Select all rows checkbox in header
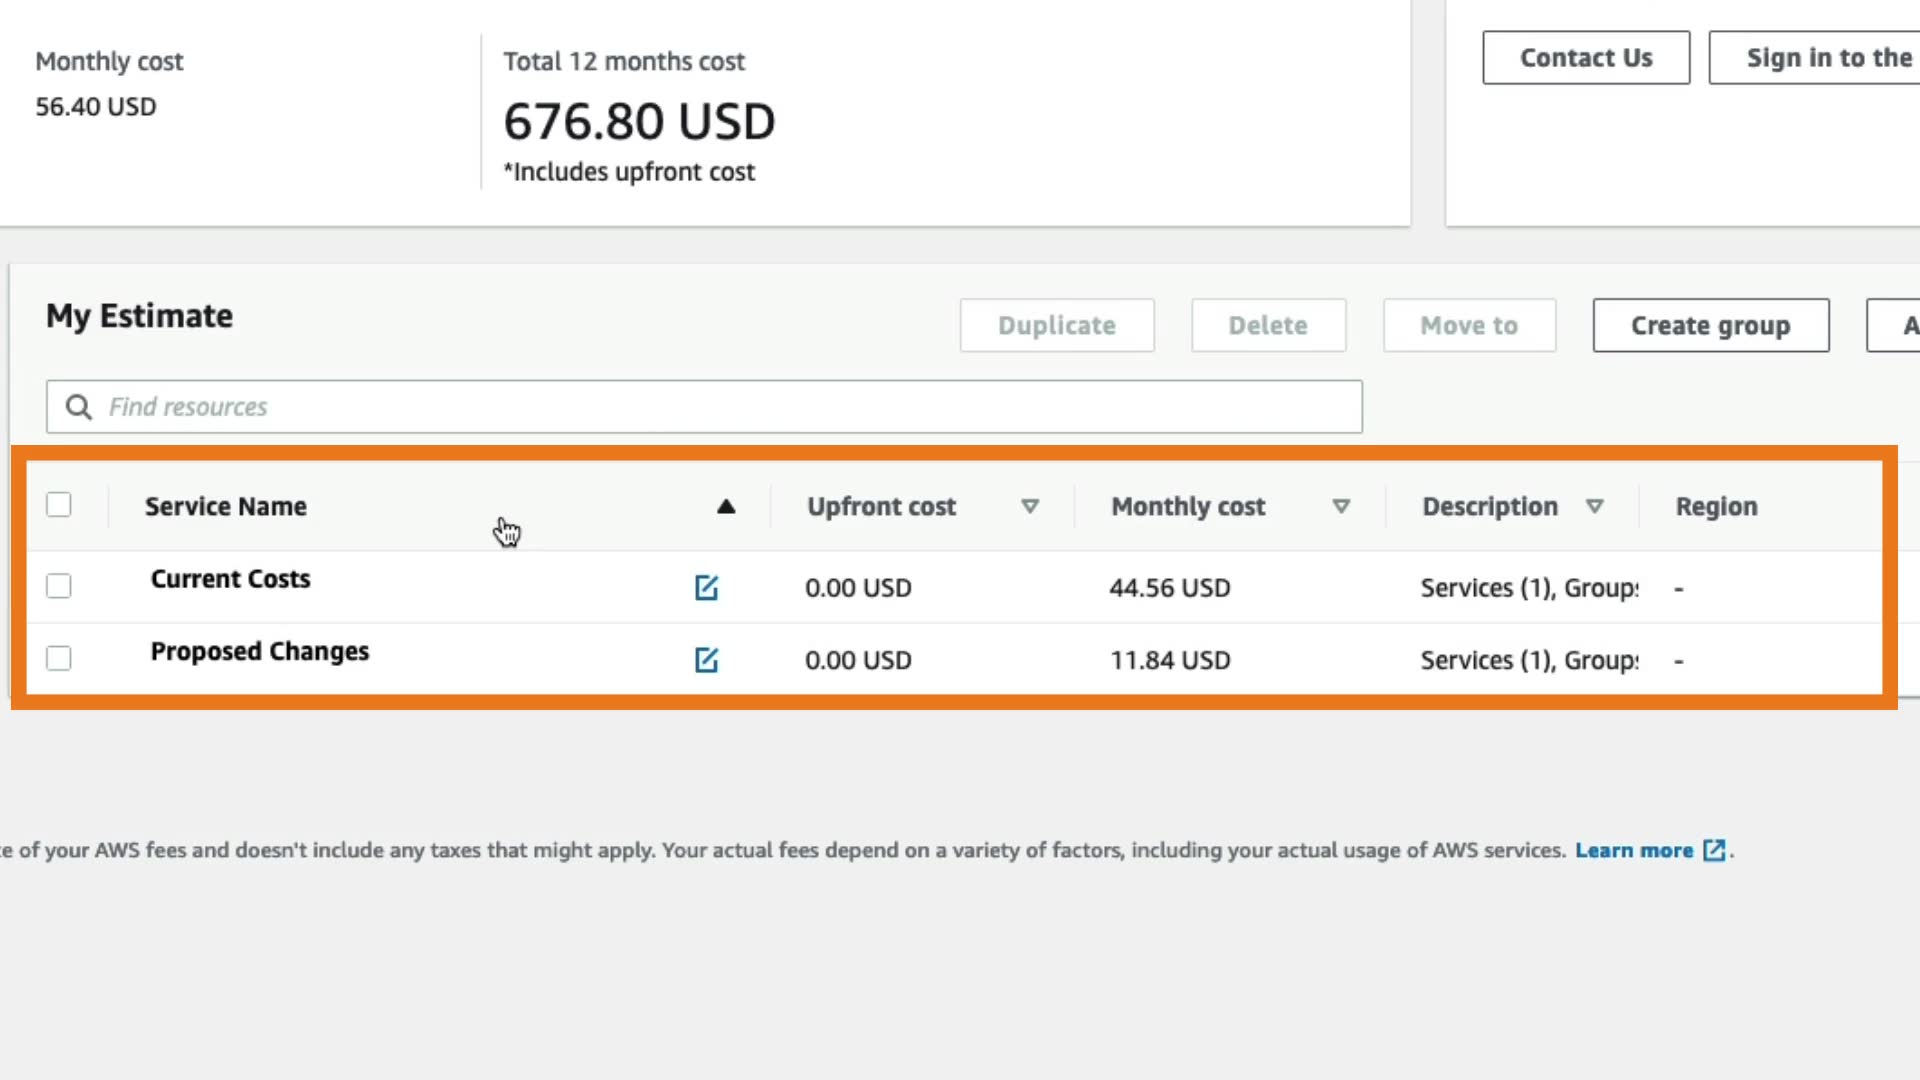The image size is (1920, 1080). click(59, 505)
